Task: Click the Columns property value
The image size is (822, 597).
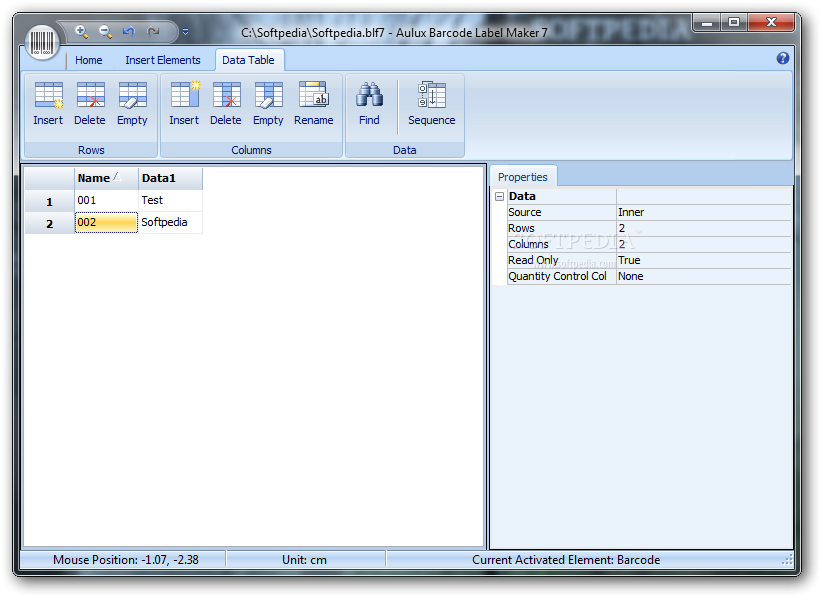Action: point(704,244)
